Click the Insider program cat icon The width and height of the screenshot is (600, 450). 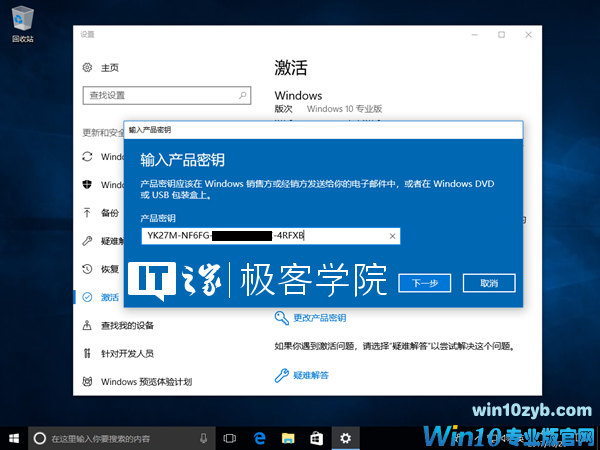pos(87,381)
